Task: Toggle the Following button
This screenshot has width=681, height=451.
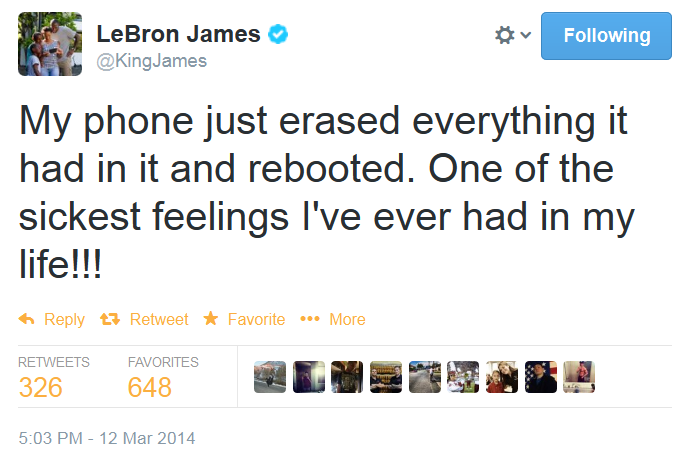Action: (x=606, y=36)
